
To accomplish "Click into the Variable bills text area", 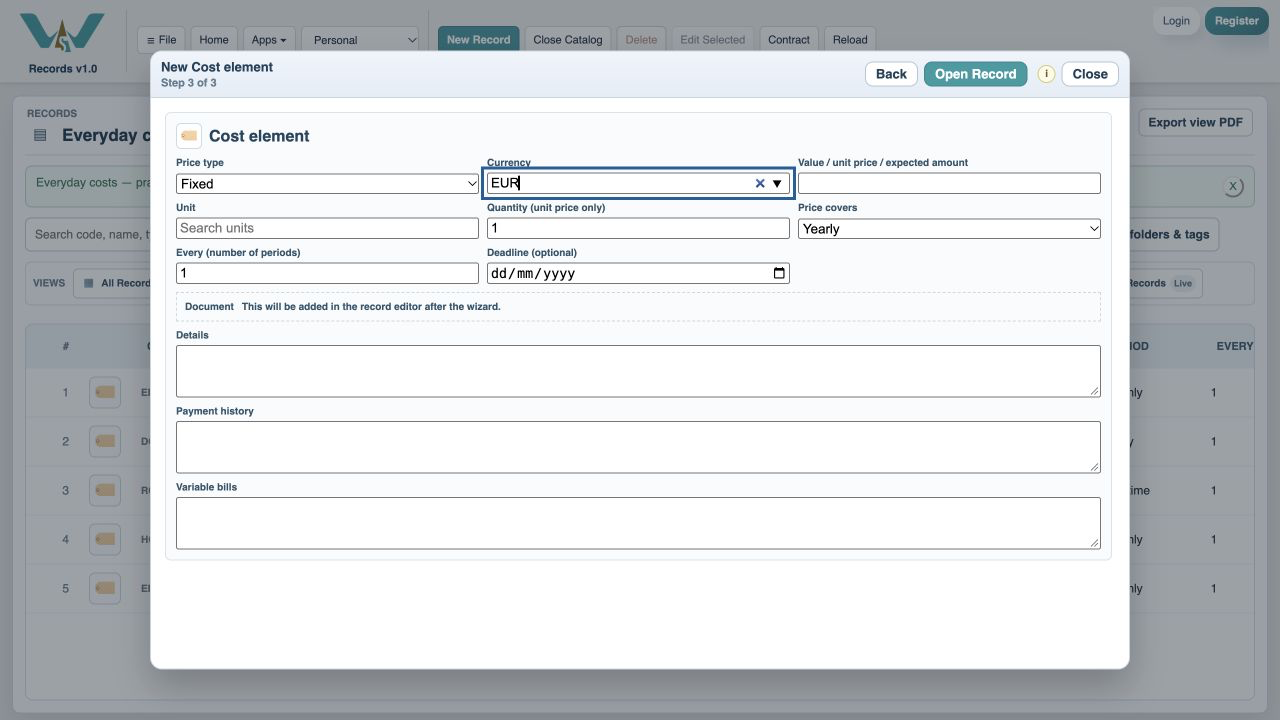I will [x=638, y=523].
